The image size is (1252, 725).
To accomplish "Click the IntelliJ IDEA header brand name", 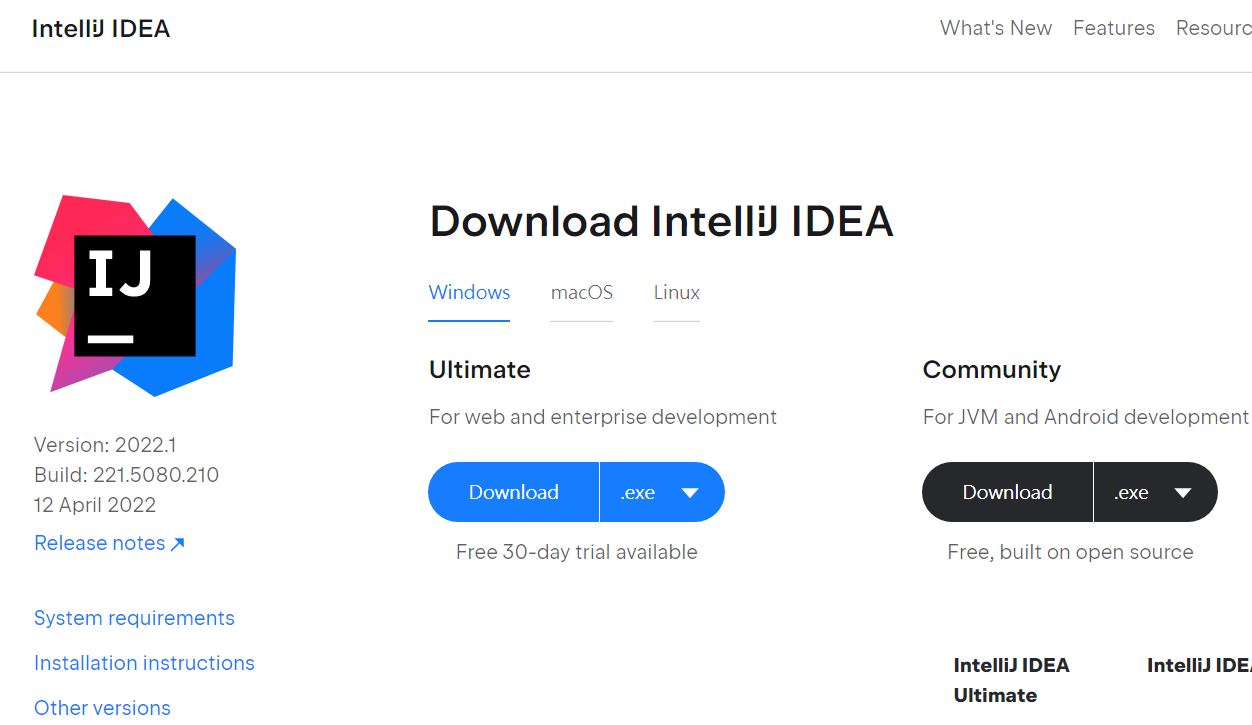I will (x=101, y=29).
